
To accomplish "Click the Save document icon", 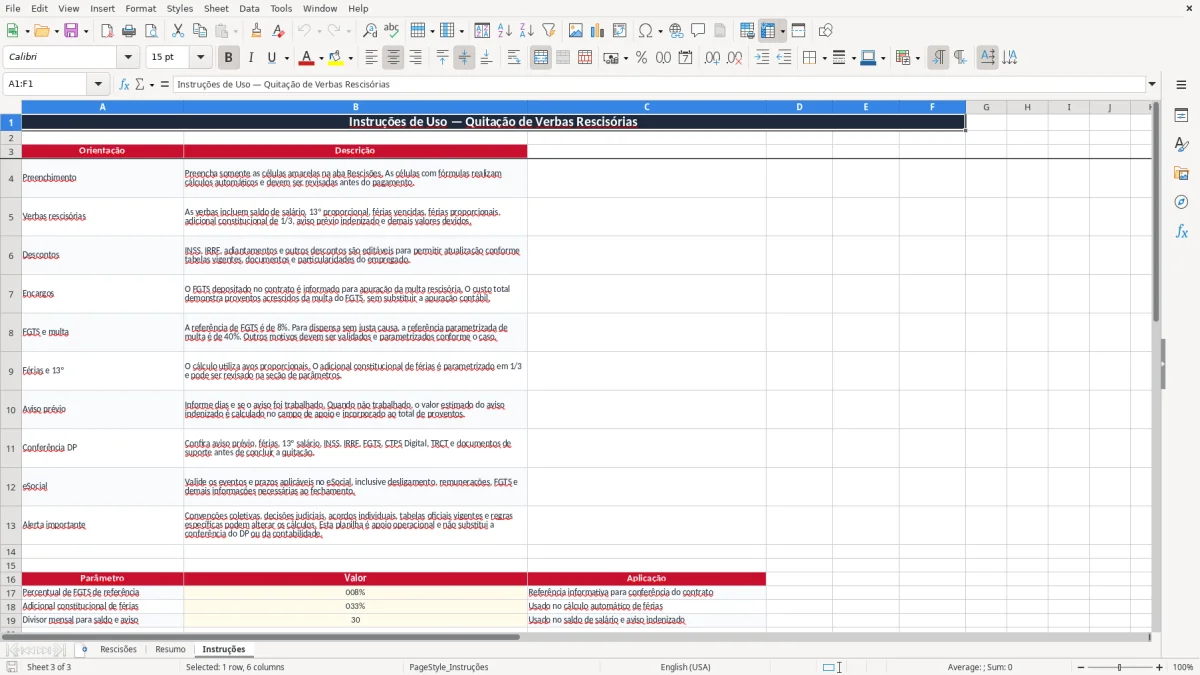I will 71,31.
